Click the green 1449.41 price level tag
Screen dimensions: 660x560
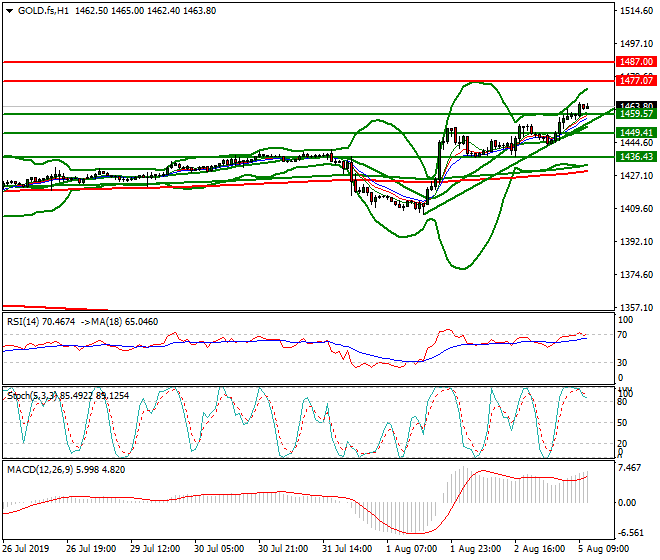(635, 132)
